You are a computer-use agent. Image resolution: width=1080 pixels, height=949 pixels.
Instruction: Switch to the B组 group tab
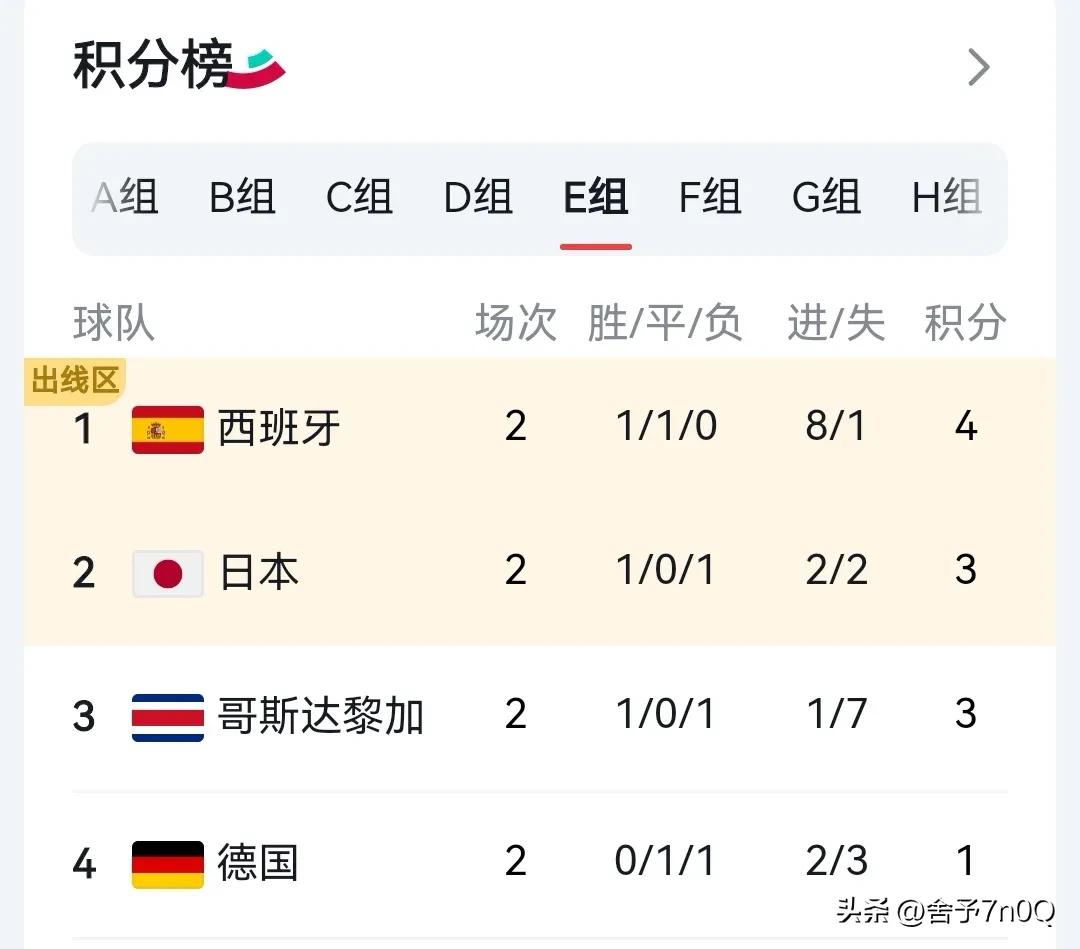click(x=241, y=198)
